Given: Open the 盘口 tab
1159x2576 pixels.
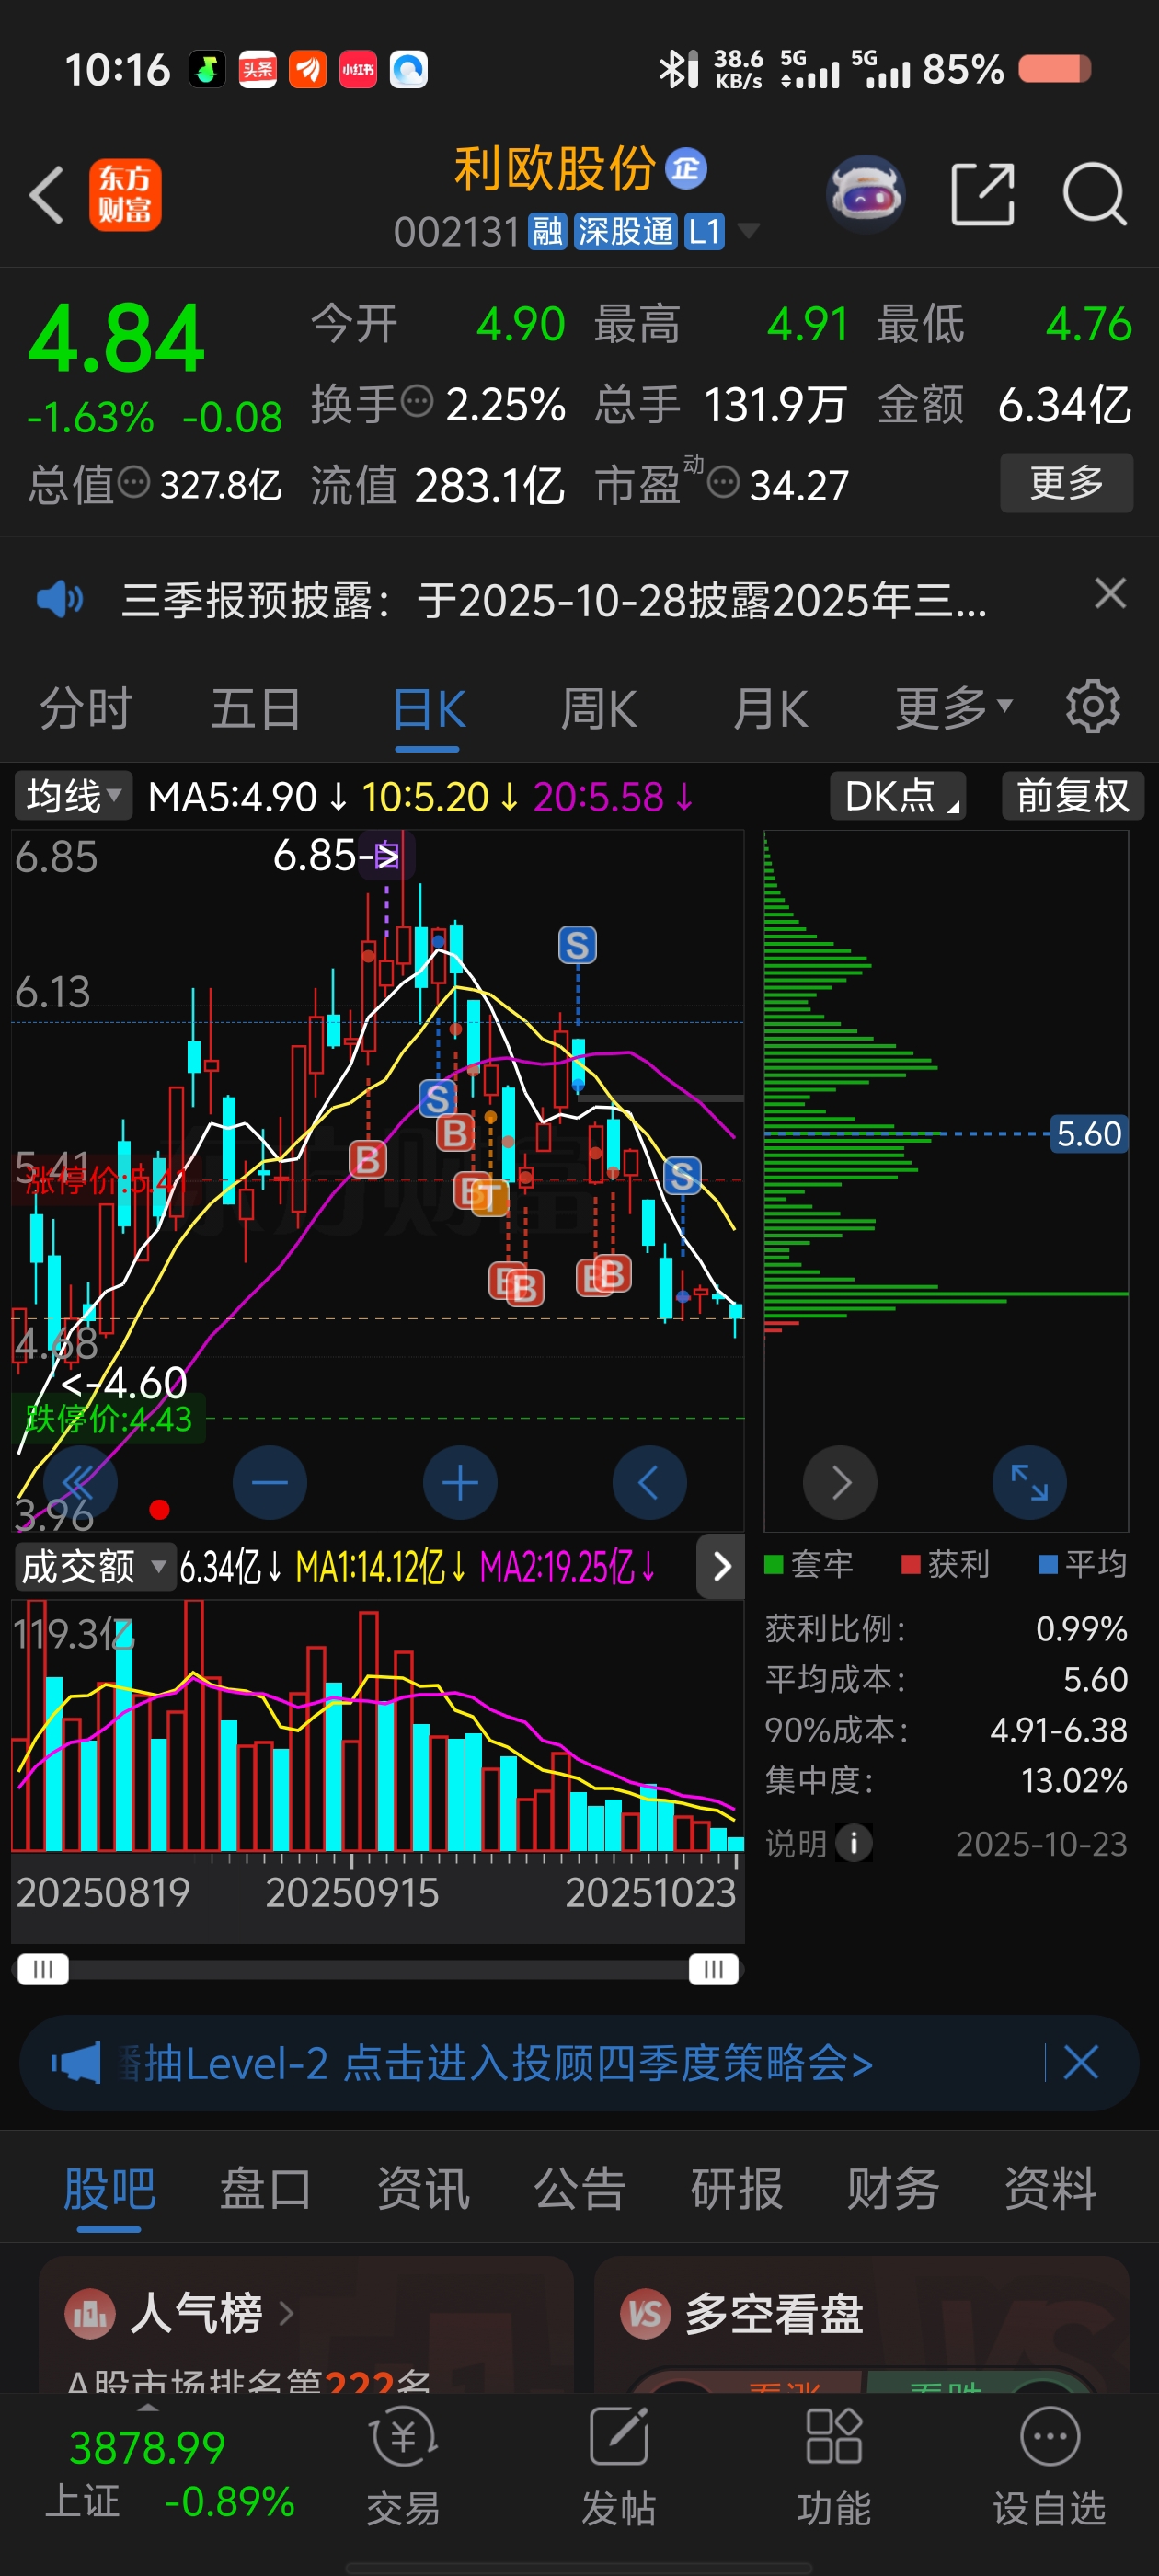Looking at the screenshot, I should pyautogui.click(x=266, y=2188).
